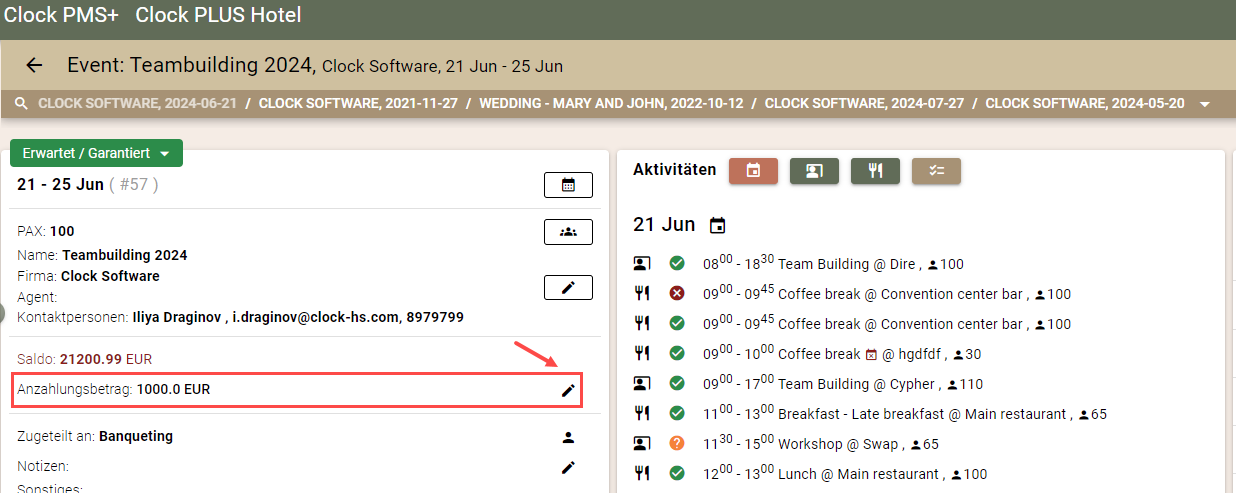This screenshot has width=1236, height=493.
Task: Click the Clock PMS+ title
Action: point(61,16)
